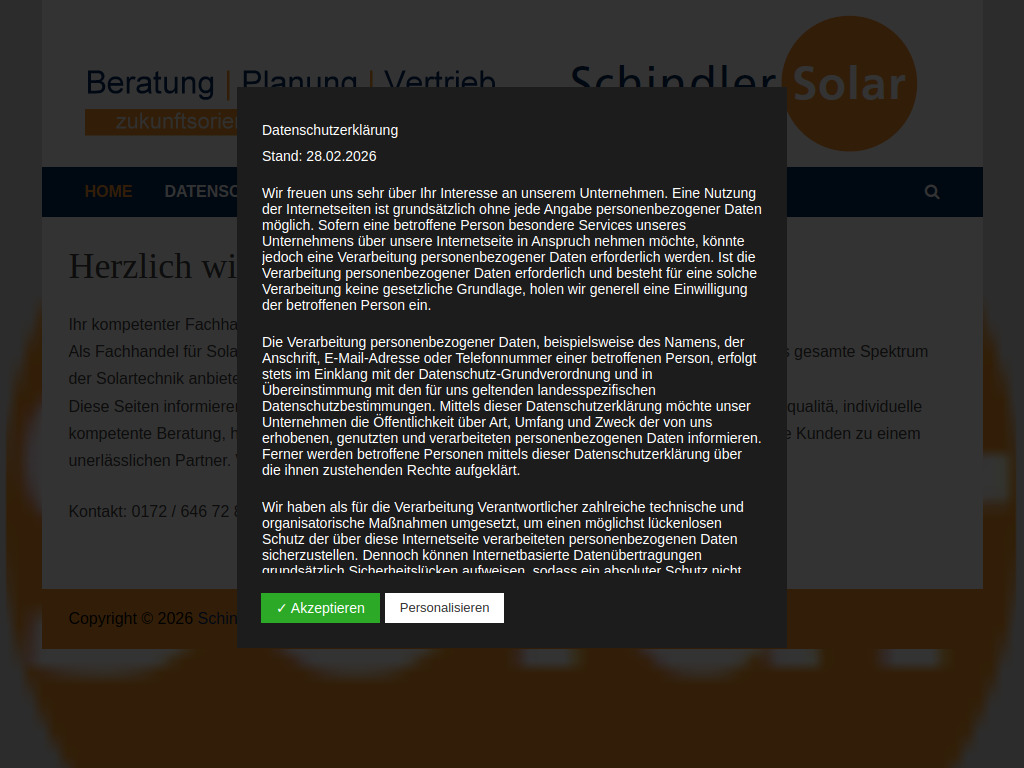Click the Herzlich willkommen page heading
Screen dimensions: 1024x768
click(x=150, y=267)
